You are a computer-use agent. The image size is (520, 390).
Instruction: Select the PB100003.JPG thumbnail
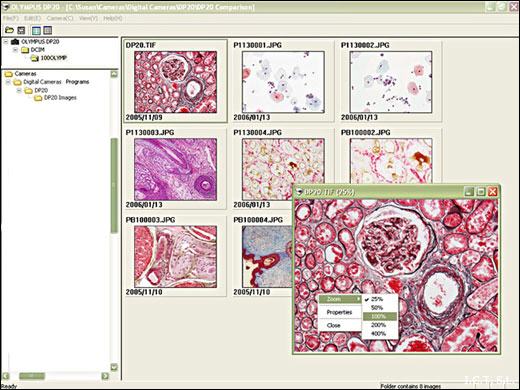[x=175, y=257]
